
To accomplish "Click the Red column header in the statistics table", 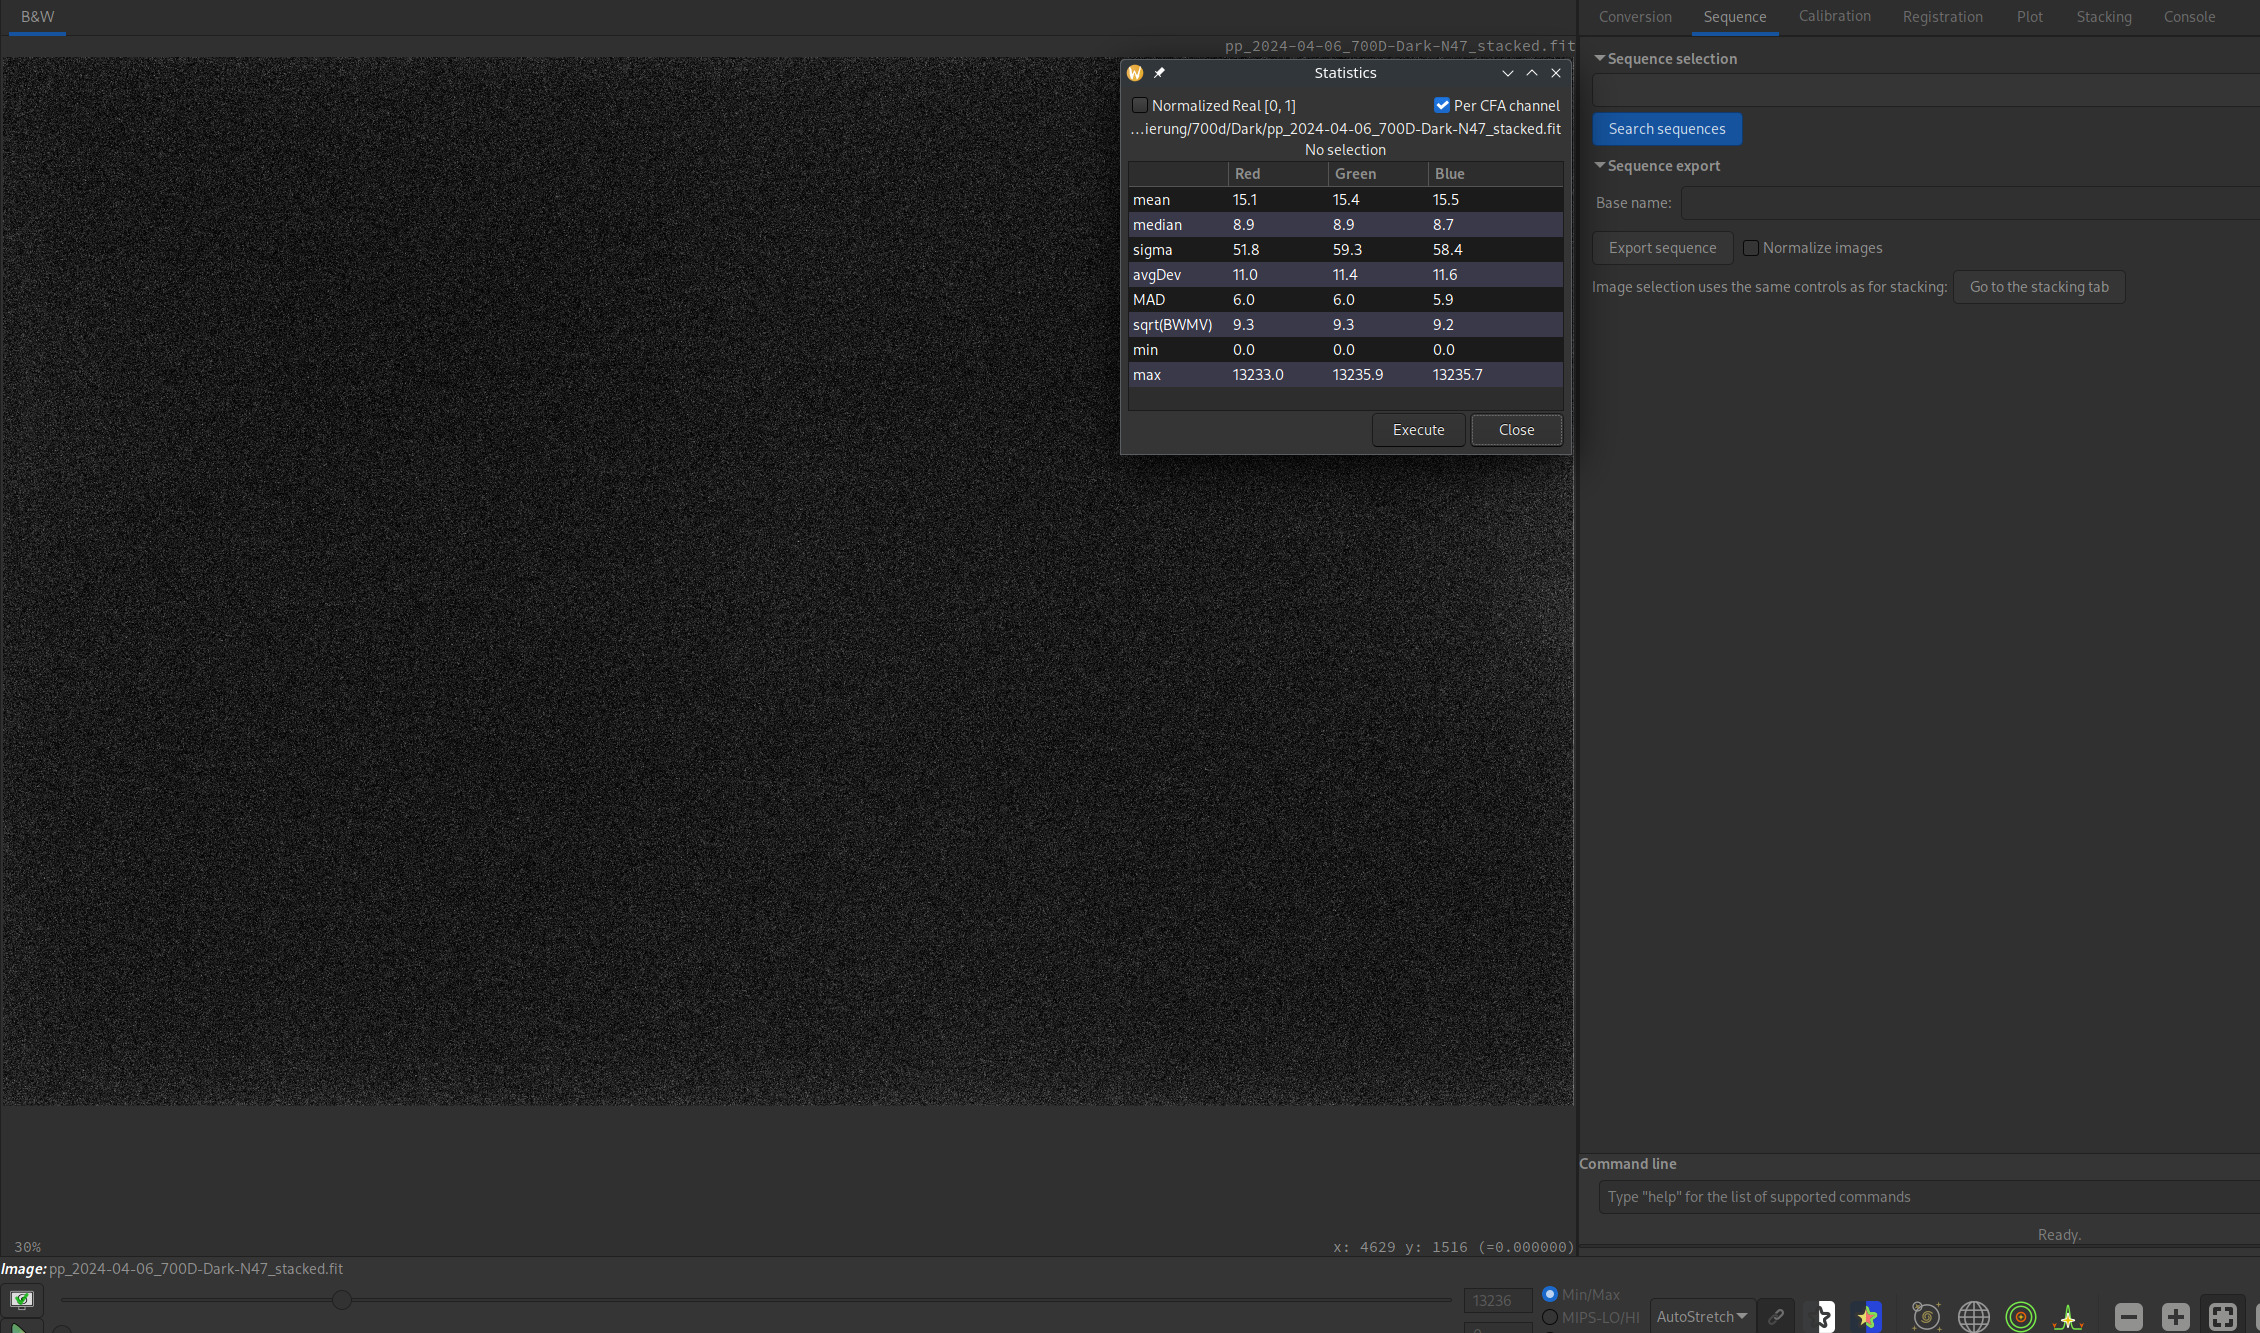I will [x=1278, y=174].
